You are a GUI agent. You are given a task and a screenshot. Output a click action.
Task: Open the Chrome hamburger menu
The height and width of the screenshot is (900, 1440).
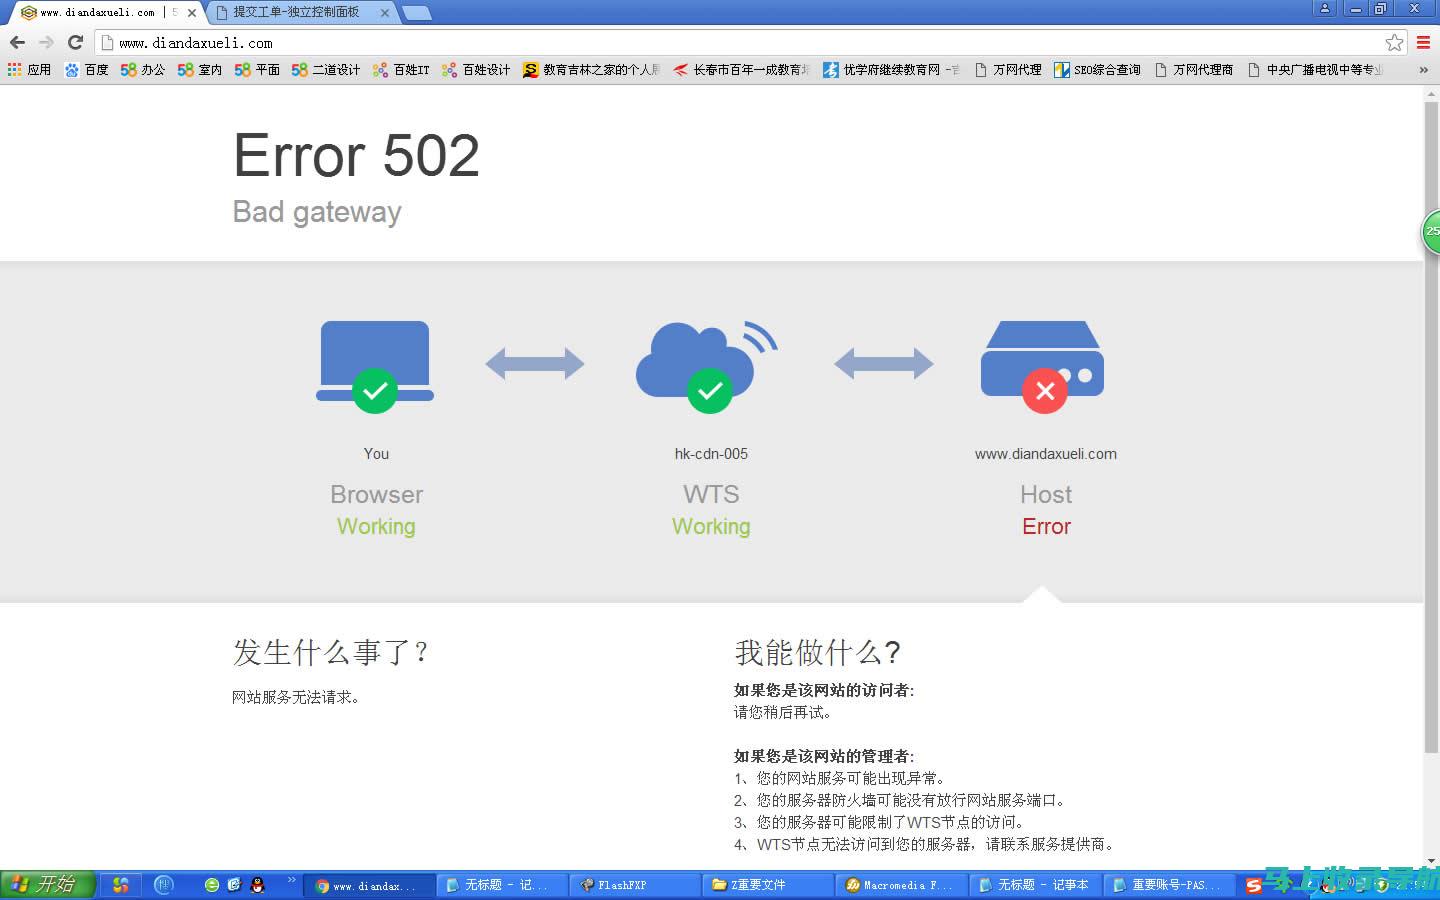(x=1423, y=42)
